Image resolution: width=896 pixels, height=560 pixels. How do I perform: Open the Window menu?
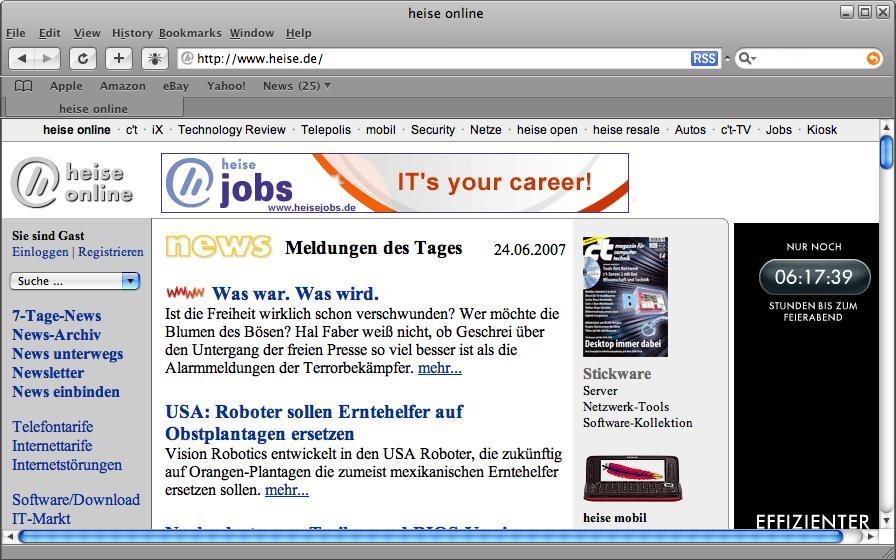tap(252, 33)
